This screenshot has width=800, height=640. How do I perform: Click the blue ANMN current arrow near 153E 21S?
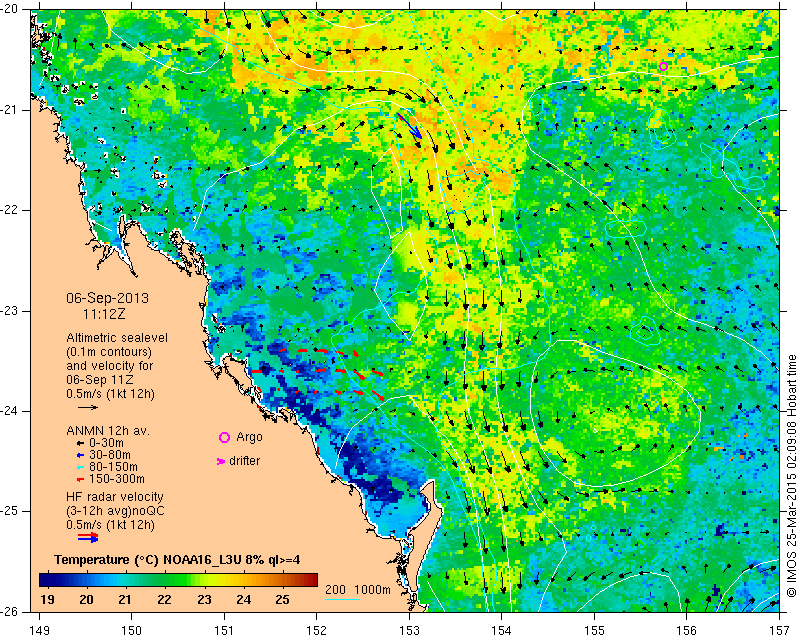click(410, 126)
